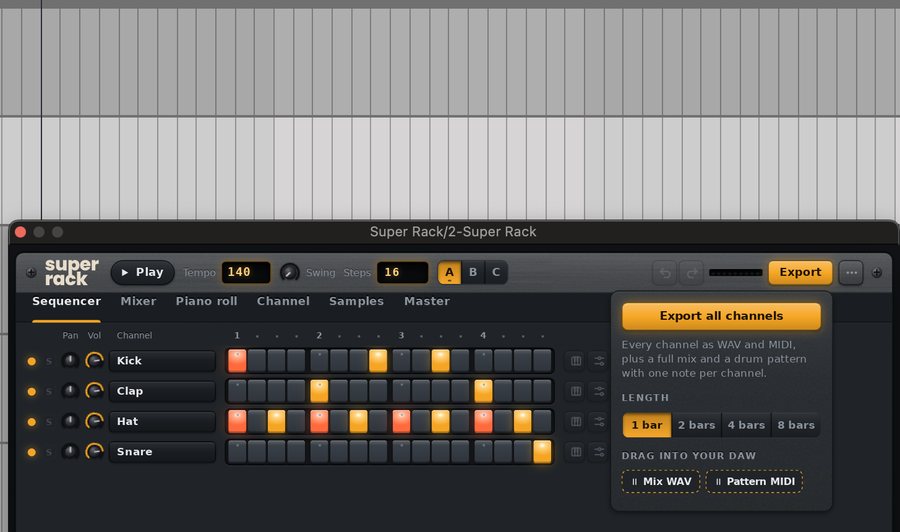Viewport: 900px width, 532px height.
Task: Mute the Hat channel orange dot
Action: click(32, 422)
